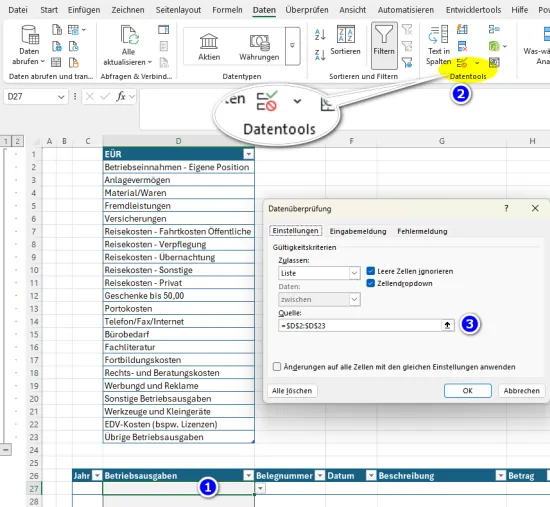Click the Quelle source input field

pyautogui.click(x=360, y=325)
